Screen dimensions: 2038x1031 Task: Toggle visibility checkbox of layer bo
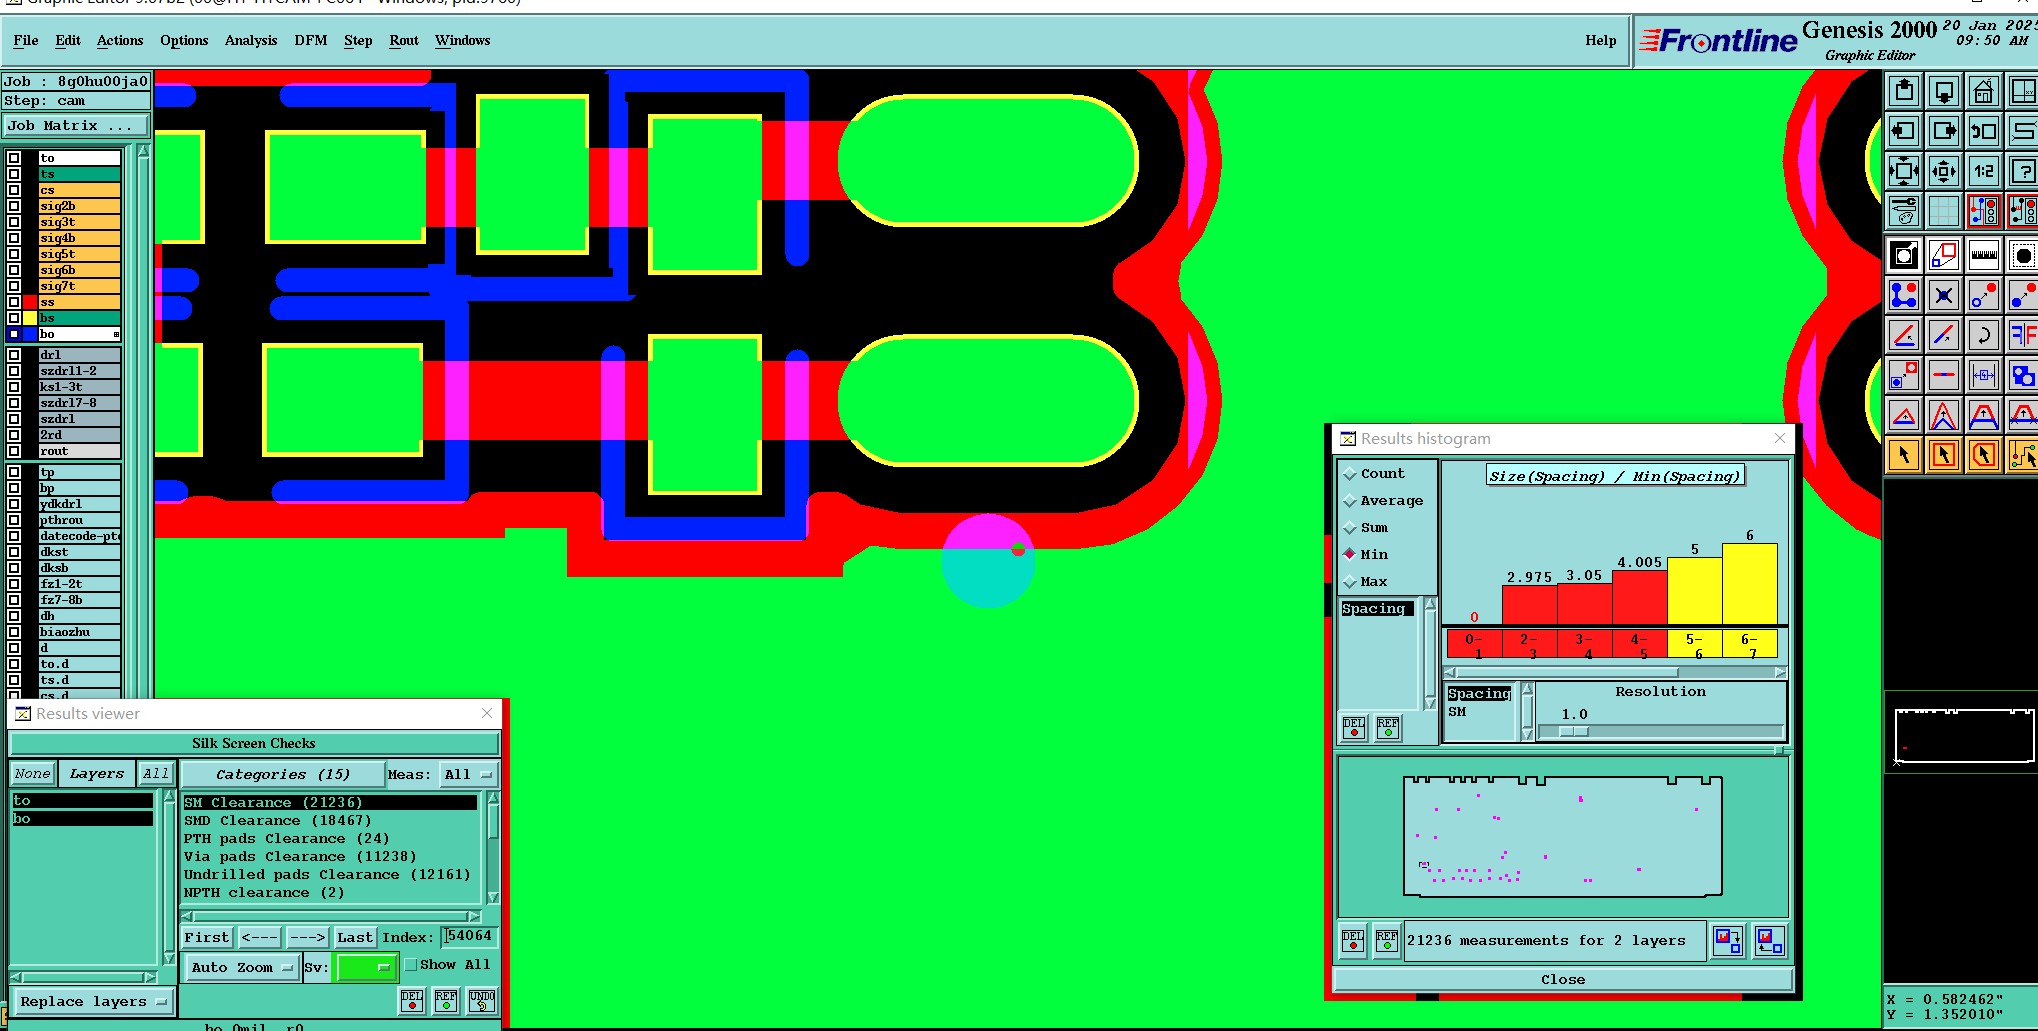point(14,334)
